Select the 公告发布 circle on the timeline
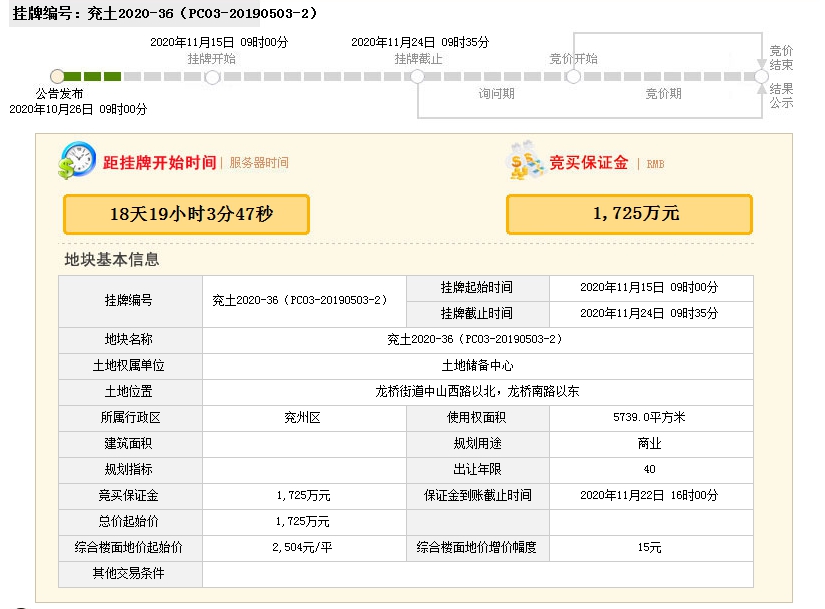 pyautogui.click(x=57, y=76)
